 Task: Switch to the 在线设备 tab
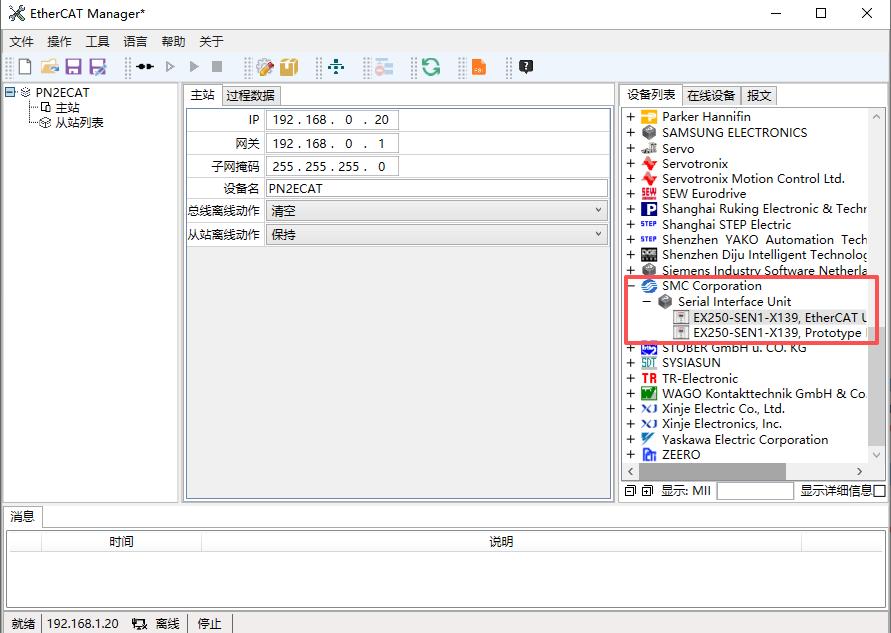[711, 95]
